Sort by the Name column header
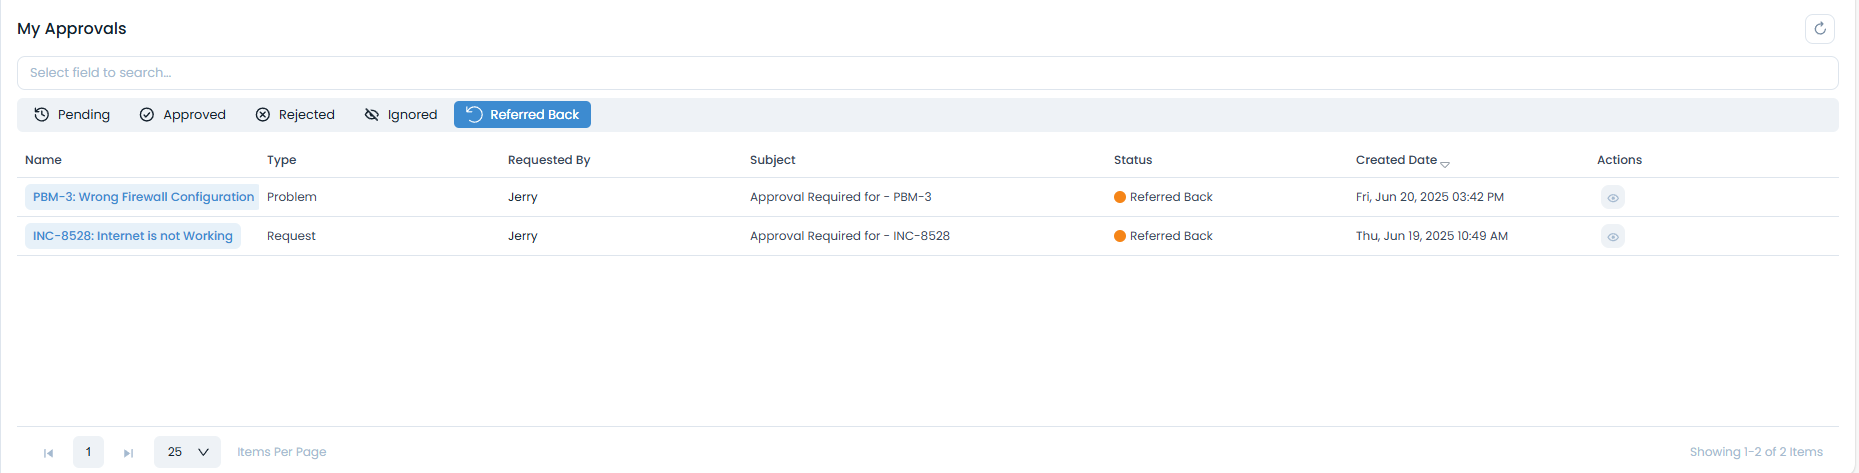Image resolution: width=1859 pixels, height=473 pixels. tap(43, 160)
